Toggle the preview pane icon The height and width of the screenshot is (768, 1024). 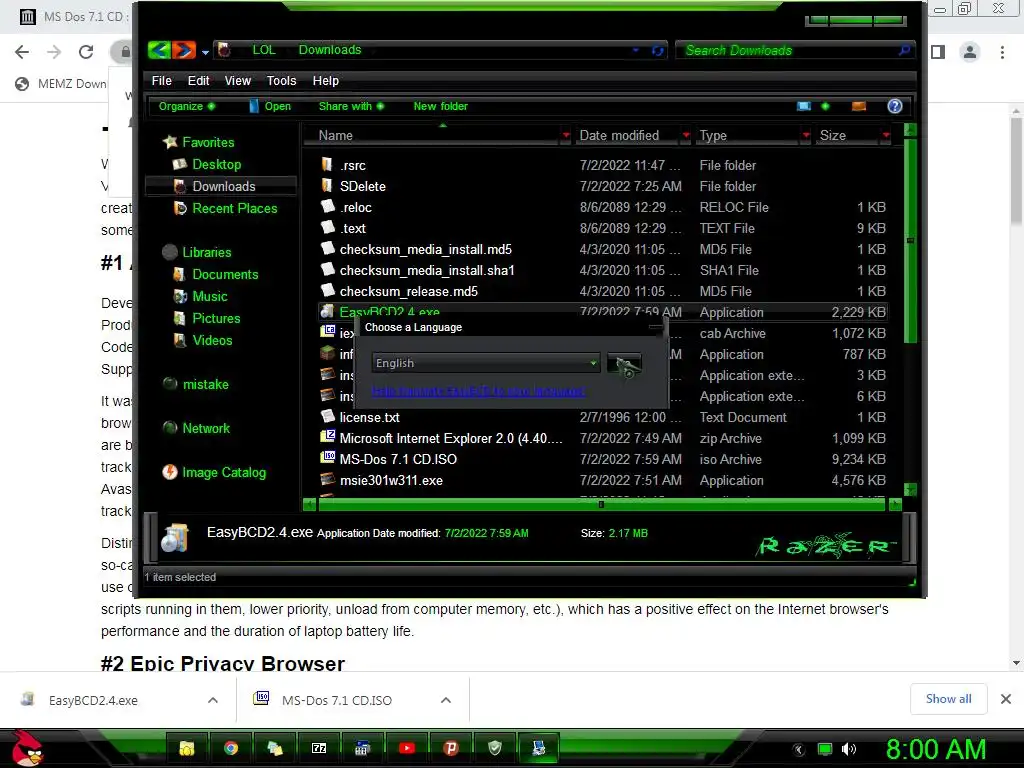(x=859, y=106)
